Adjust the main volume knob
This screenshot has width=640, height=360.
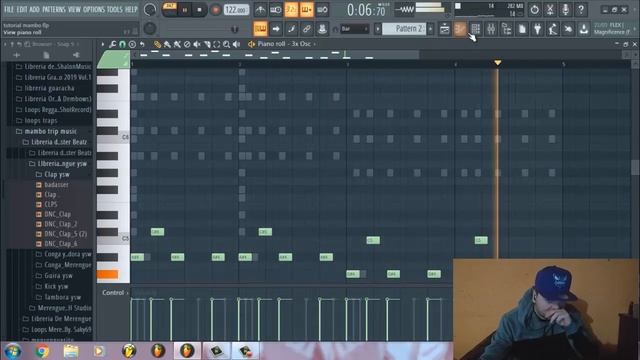point(150,9)
